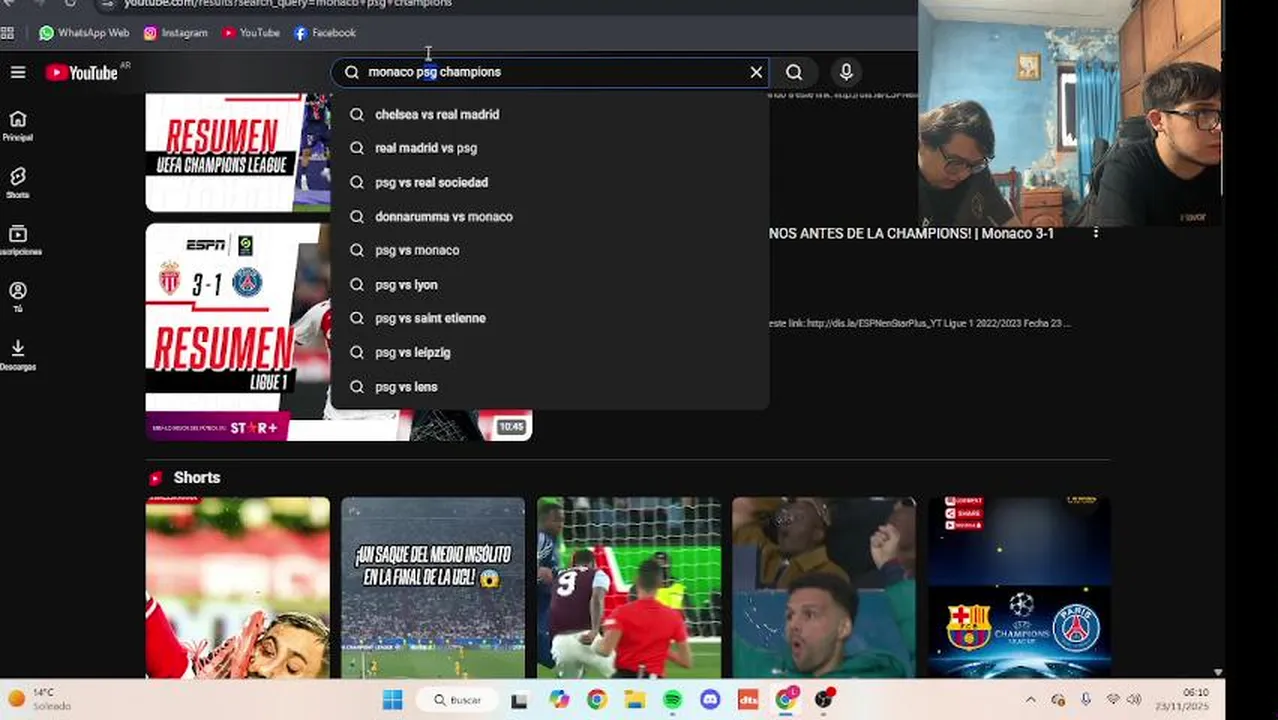Screen dimensions: 1278x720
Task: Run search with the magnifier button
Action: click(x=794, y=72)
